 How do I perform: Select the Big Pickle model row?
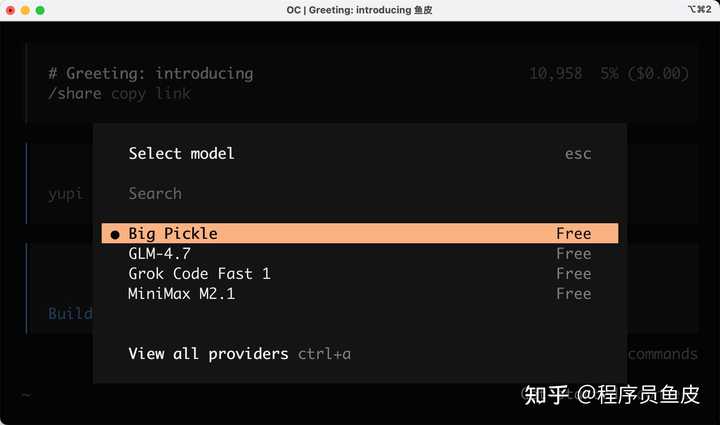pyautogui.click(x=360, y=233)
